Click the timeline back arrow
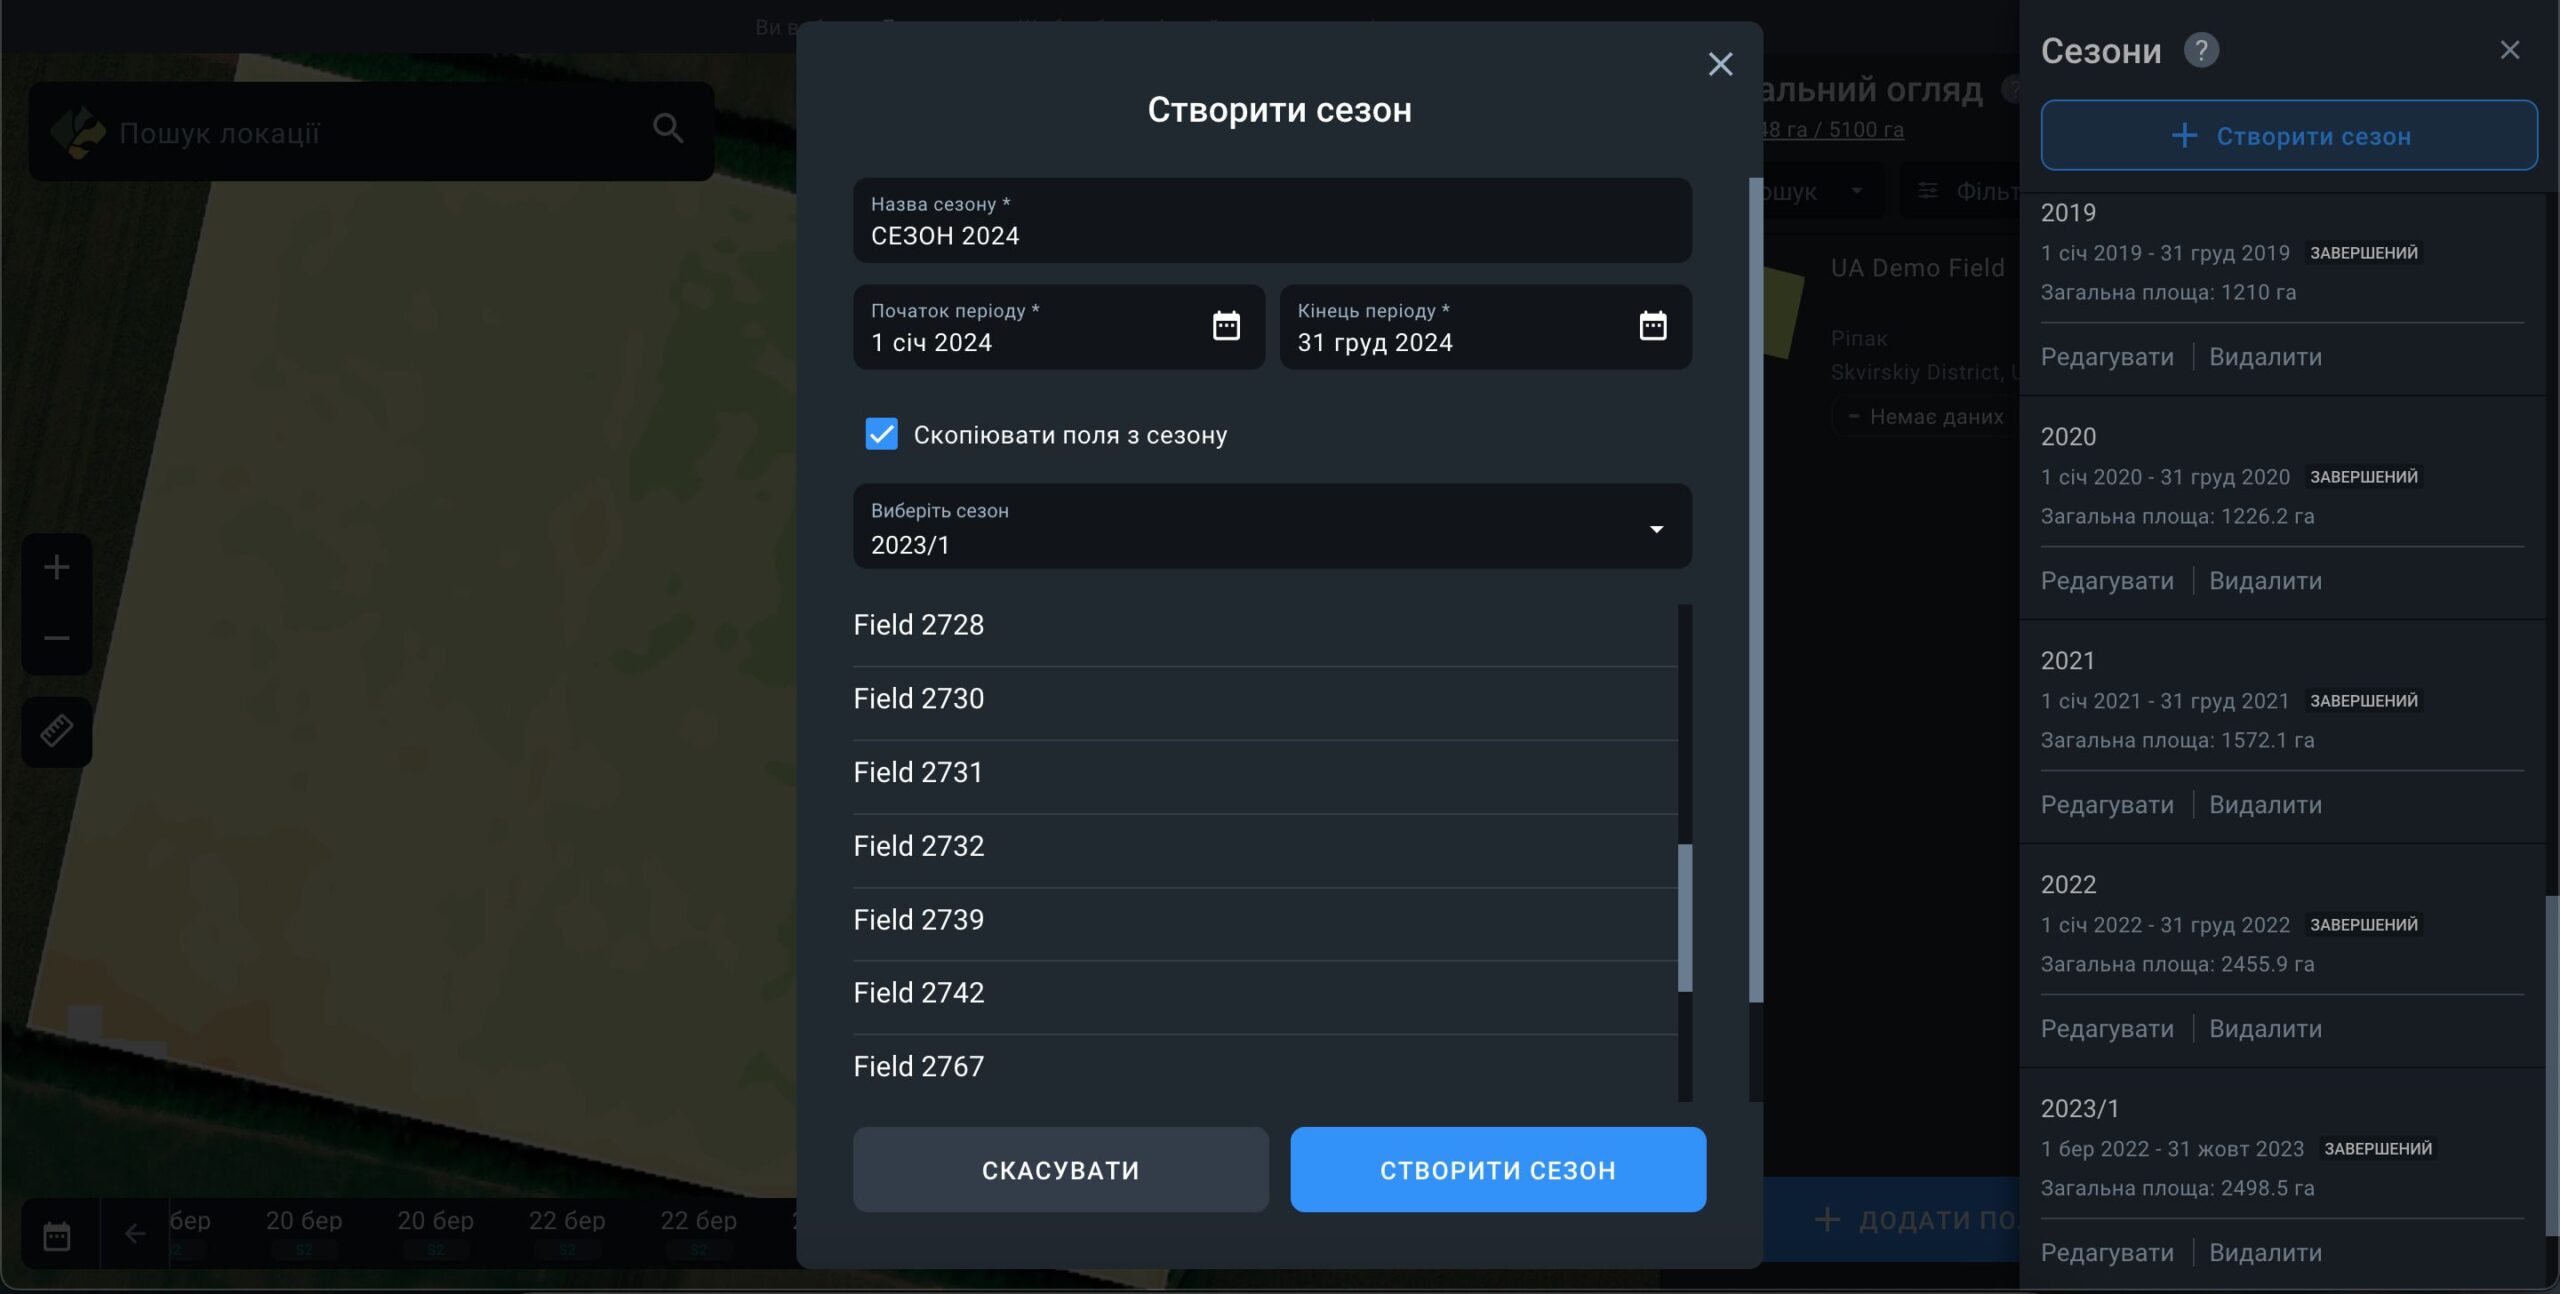The height and width of the screenshot is (1294, 2560). pyautogui.click(x=135, y=1234)
